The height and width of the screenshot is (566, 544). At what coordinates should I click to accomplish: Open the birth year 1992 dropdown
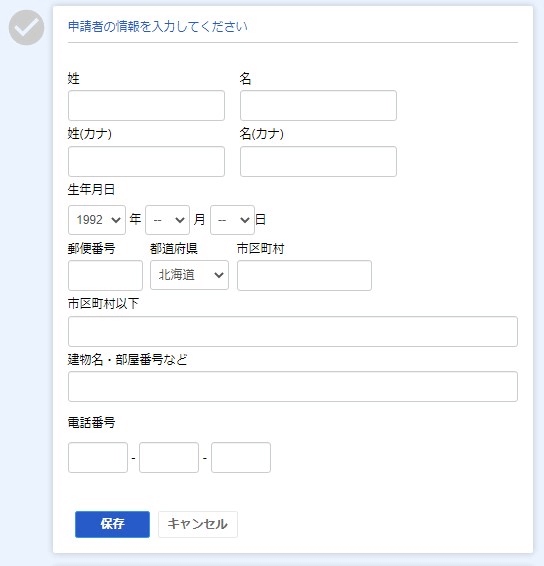point(97,220)
